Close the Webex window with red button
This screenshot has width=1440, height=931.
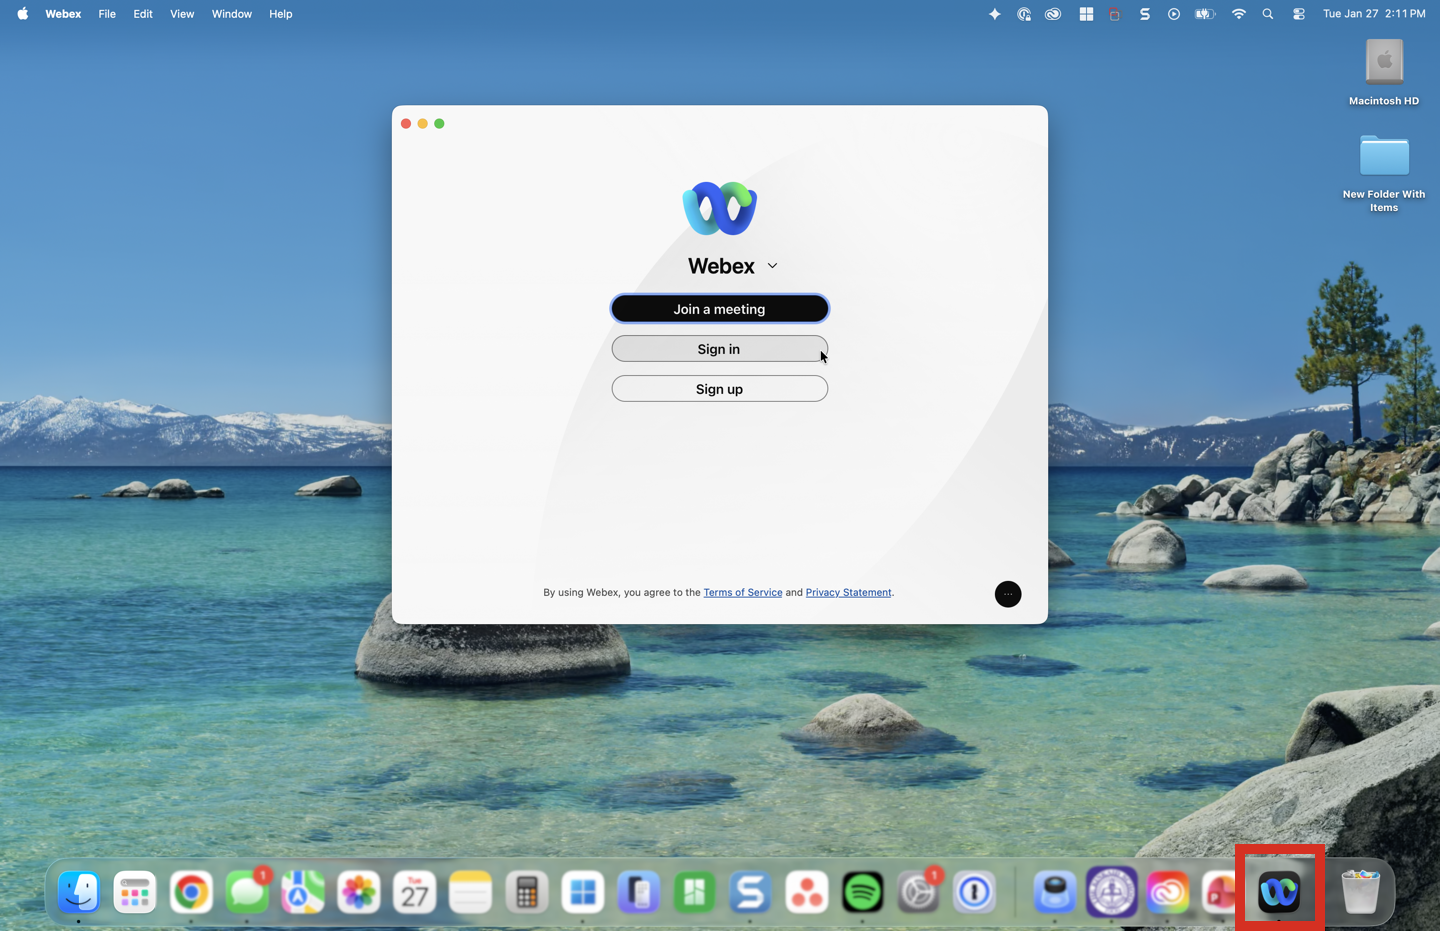pyautogui.click(x=406, y=124)
